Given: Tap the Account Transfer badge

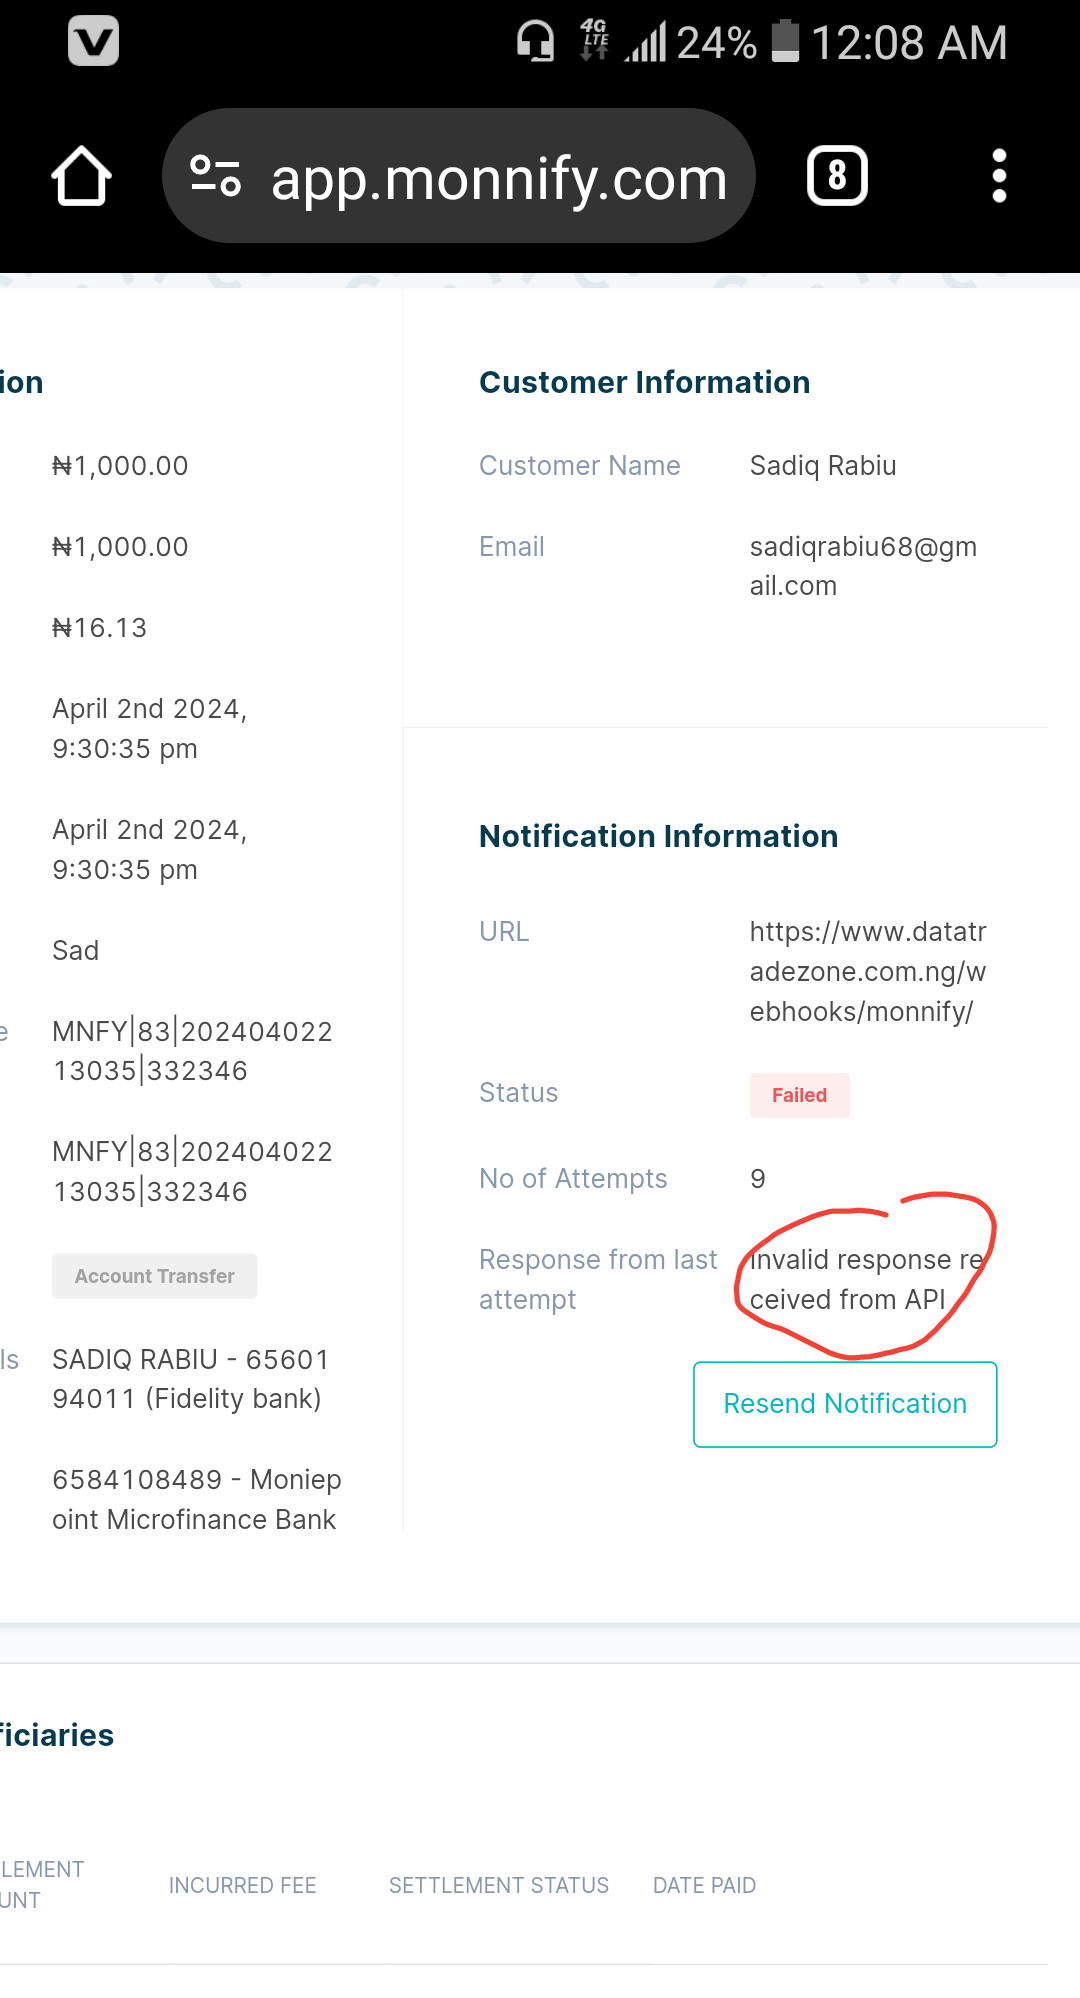Looking at the screenshot, I should click(x=154, y=1276).
